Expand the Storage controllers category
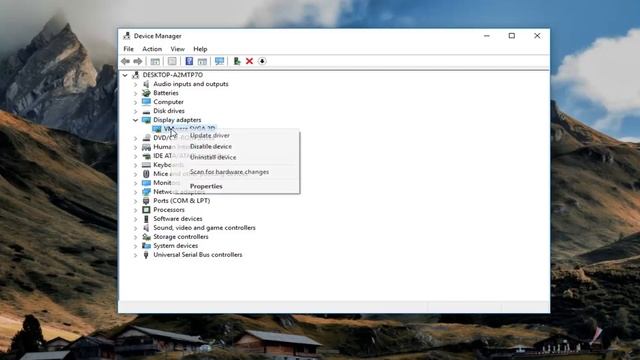 [136, 237]
